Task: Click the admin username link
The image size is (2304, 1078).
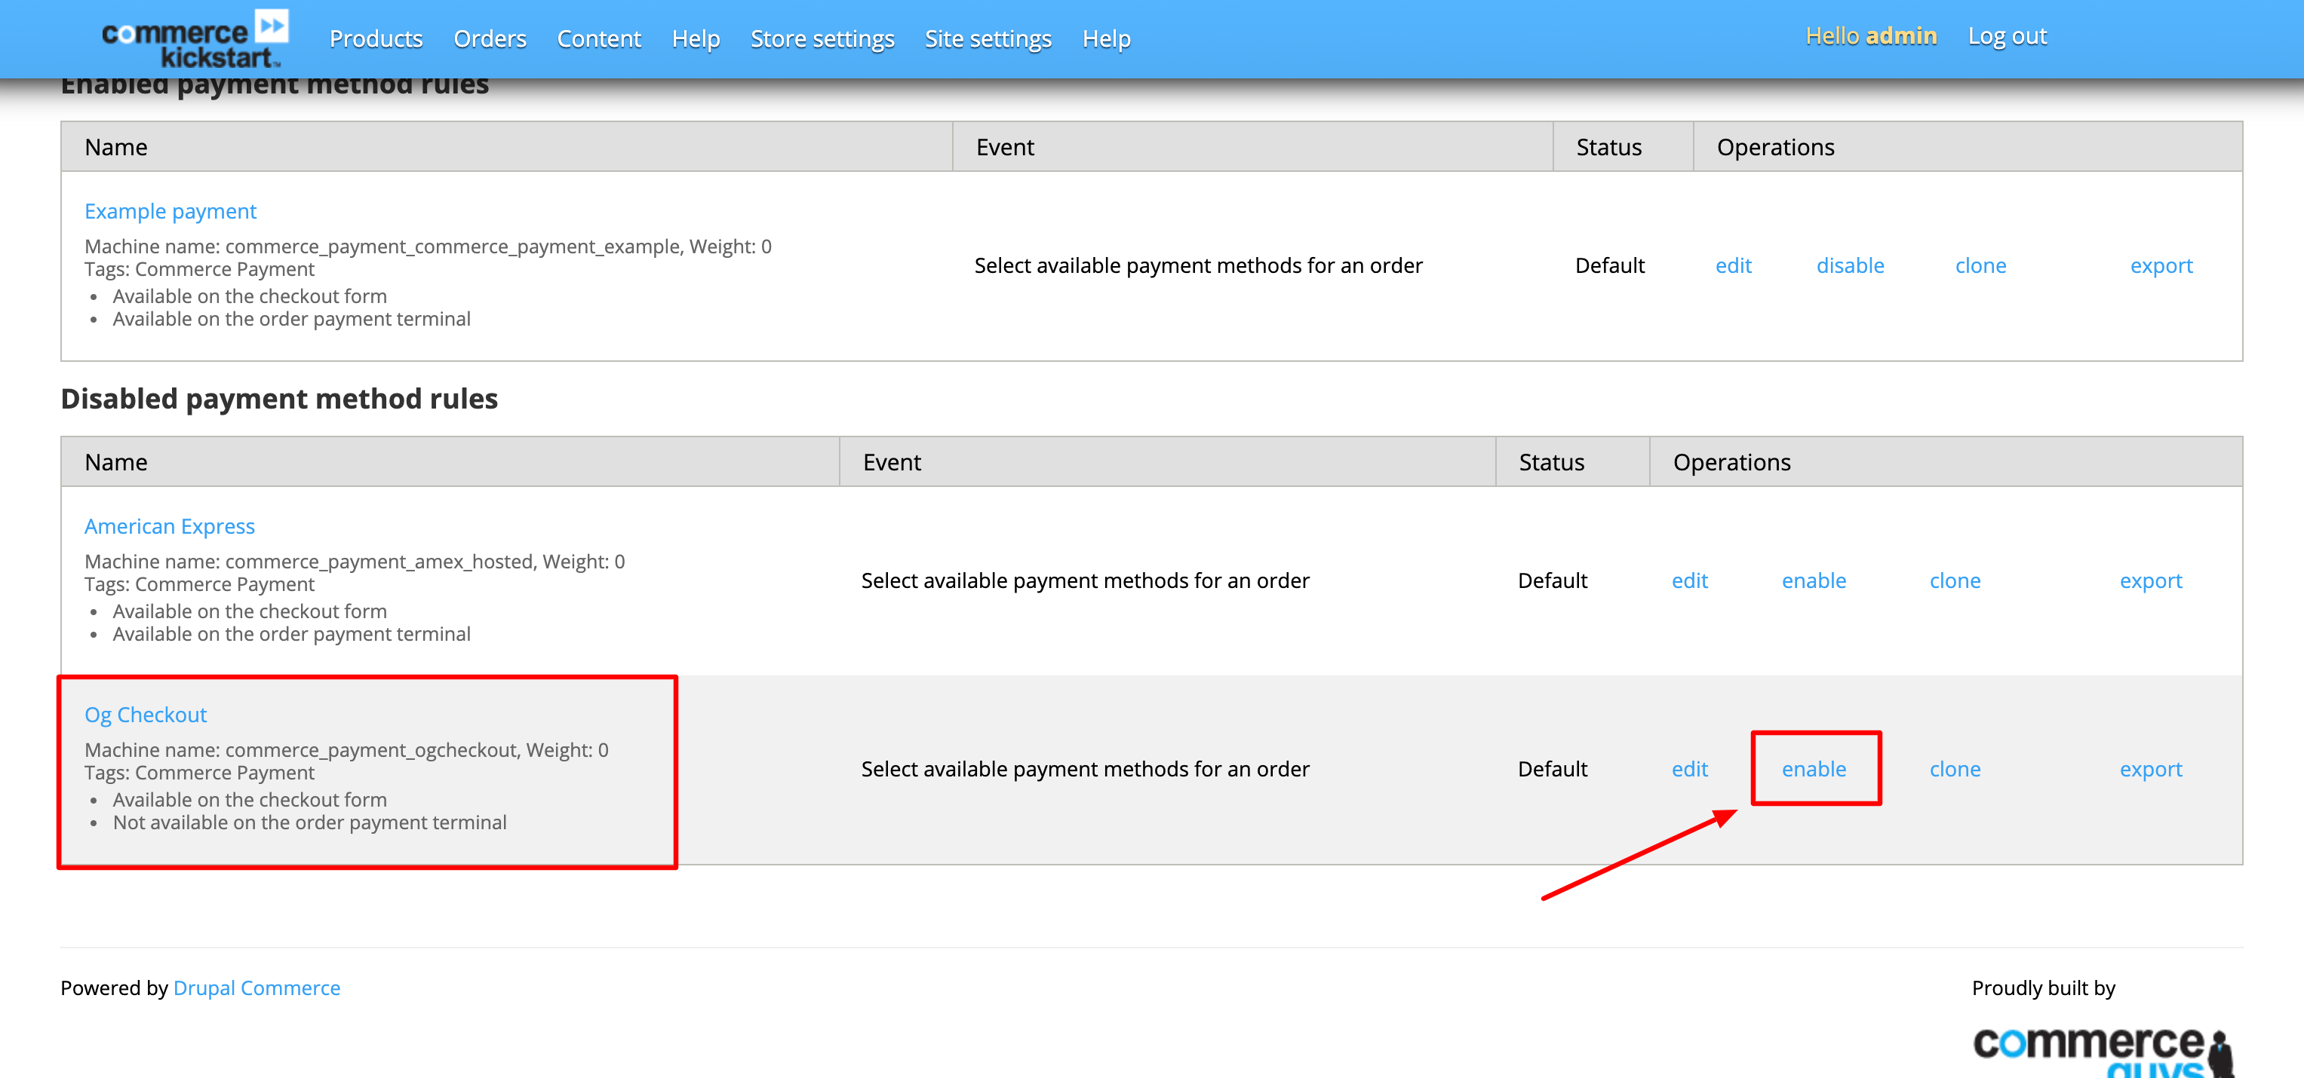Action: (1900, 36)
